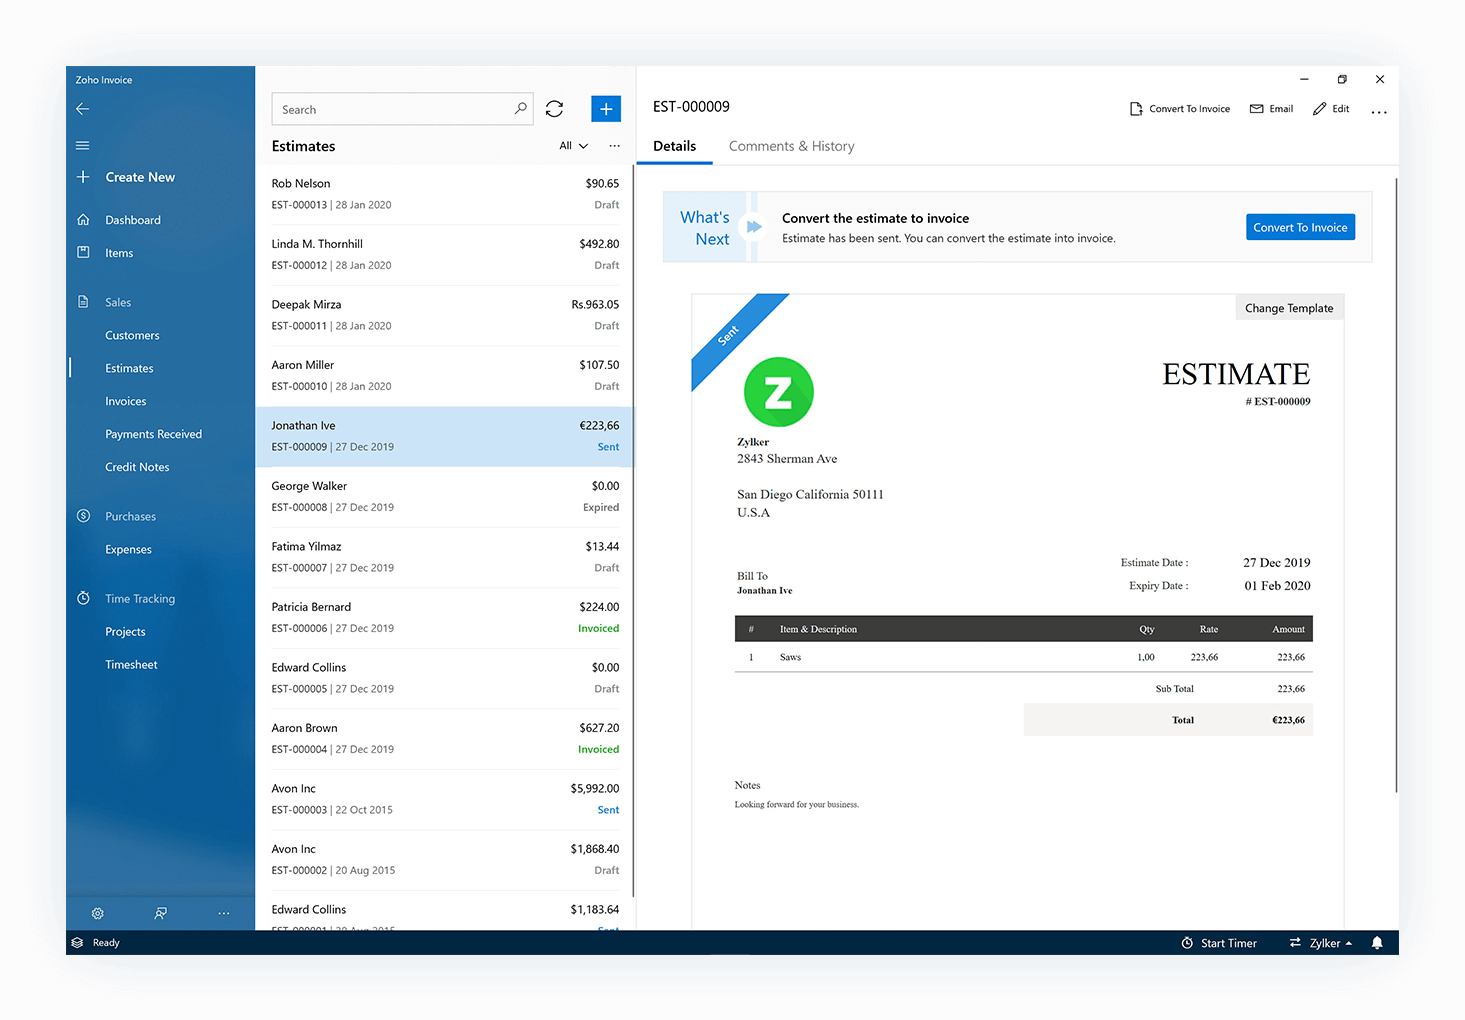This screenshot has height=1020, width=1465.
Task: Open the Dashboard from the sidebar
Action: [x=133, y=219]
